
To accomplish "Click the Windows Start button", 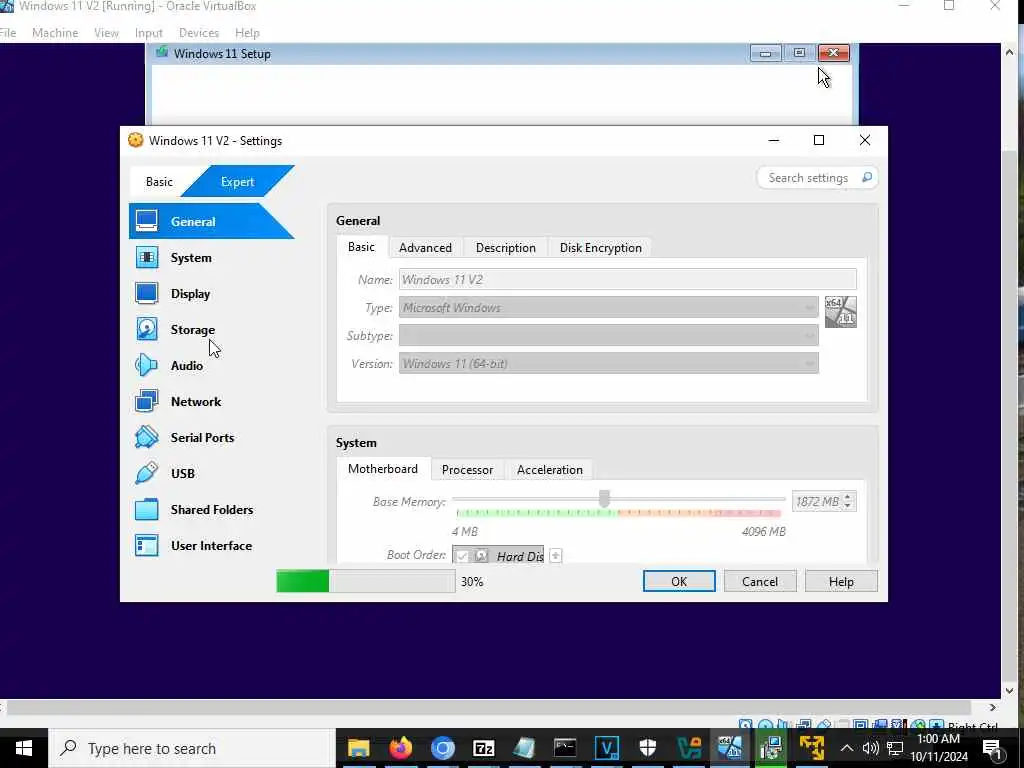I will pyautogui.click(x=24, y=748).
